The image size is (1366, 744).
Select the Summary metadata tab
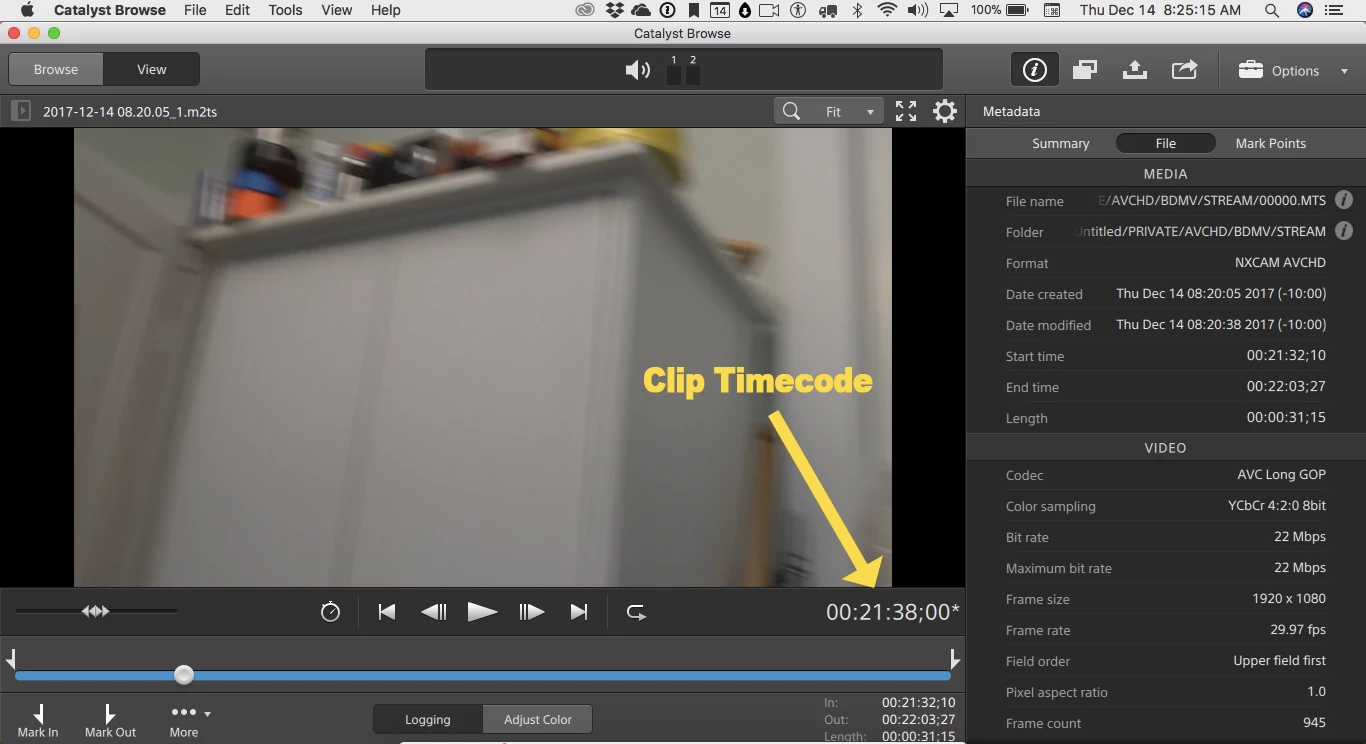coord(1060,143)
